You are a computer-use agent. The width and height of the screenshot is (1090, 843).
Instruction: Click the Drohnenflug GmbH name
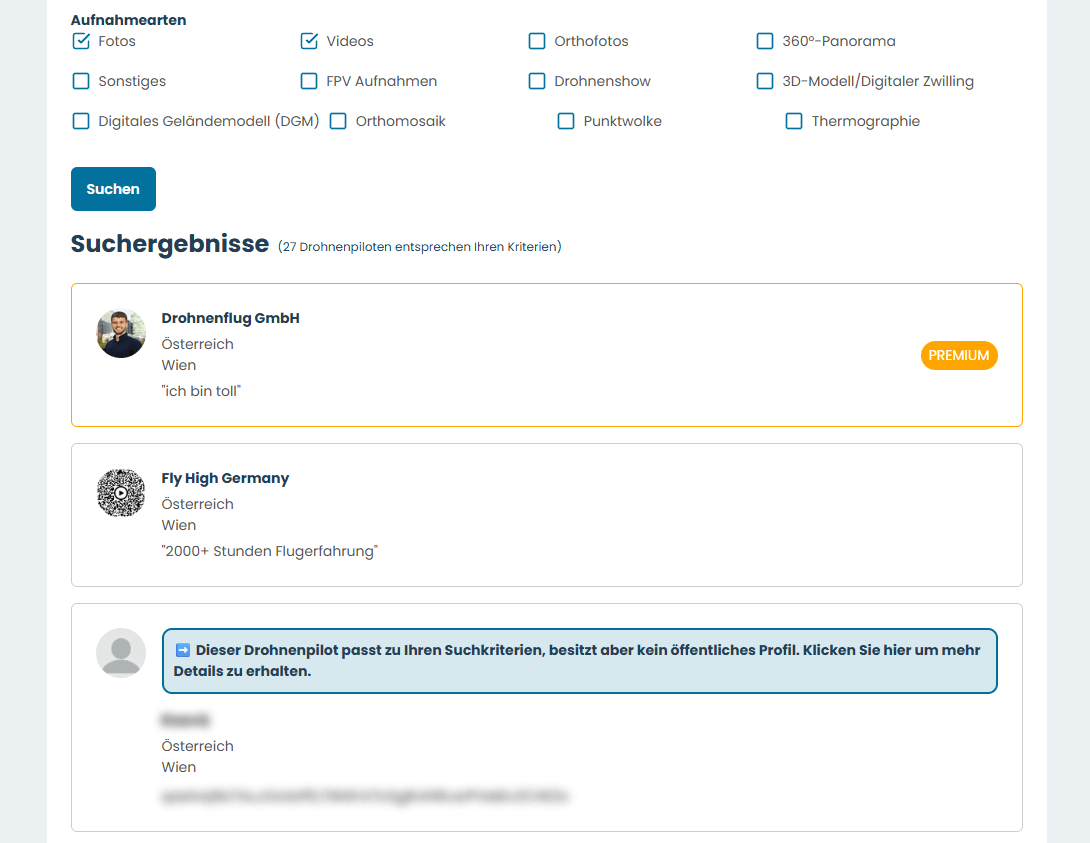tap(230, 318)
